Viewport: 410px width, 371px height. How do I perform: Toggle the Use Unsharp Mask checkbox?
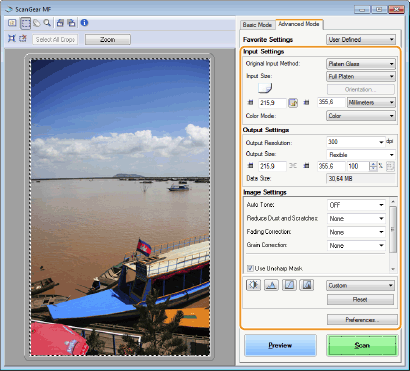[250, 268]
